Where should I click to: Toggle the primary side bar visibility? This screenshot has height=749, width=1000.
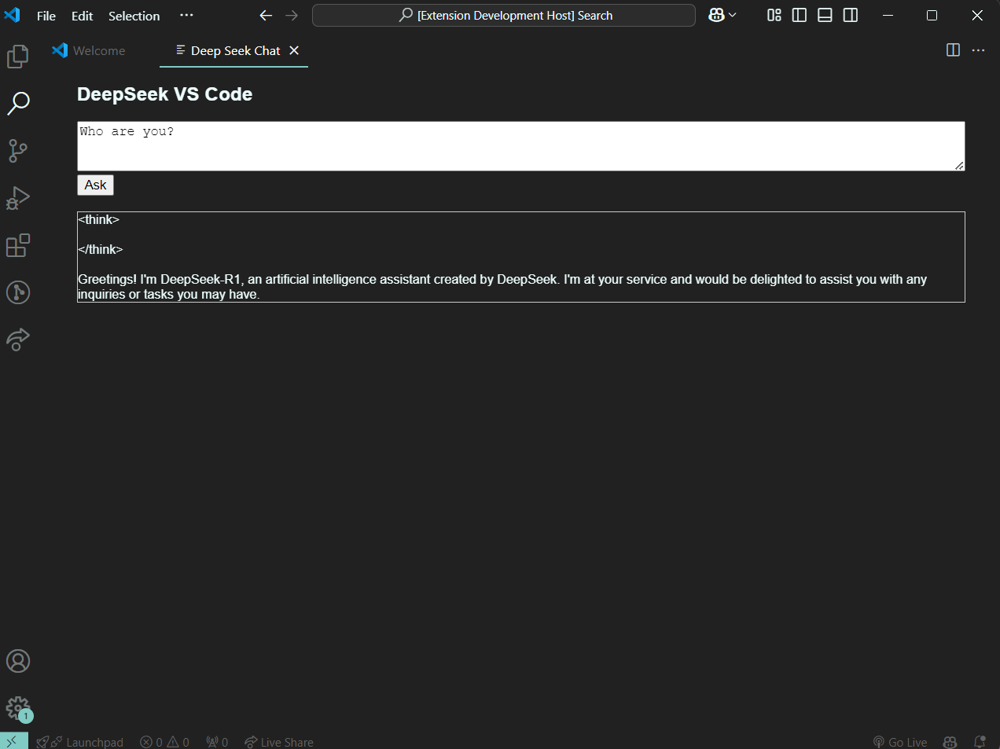(x=799, y=15)
